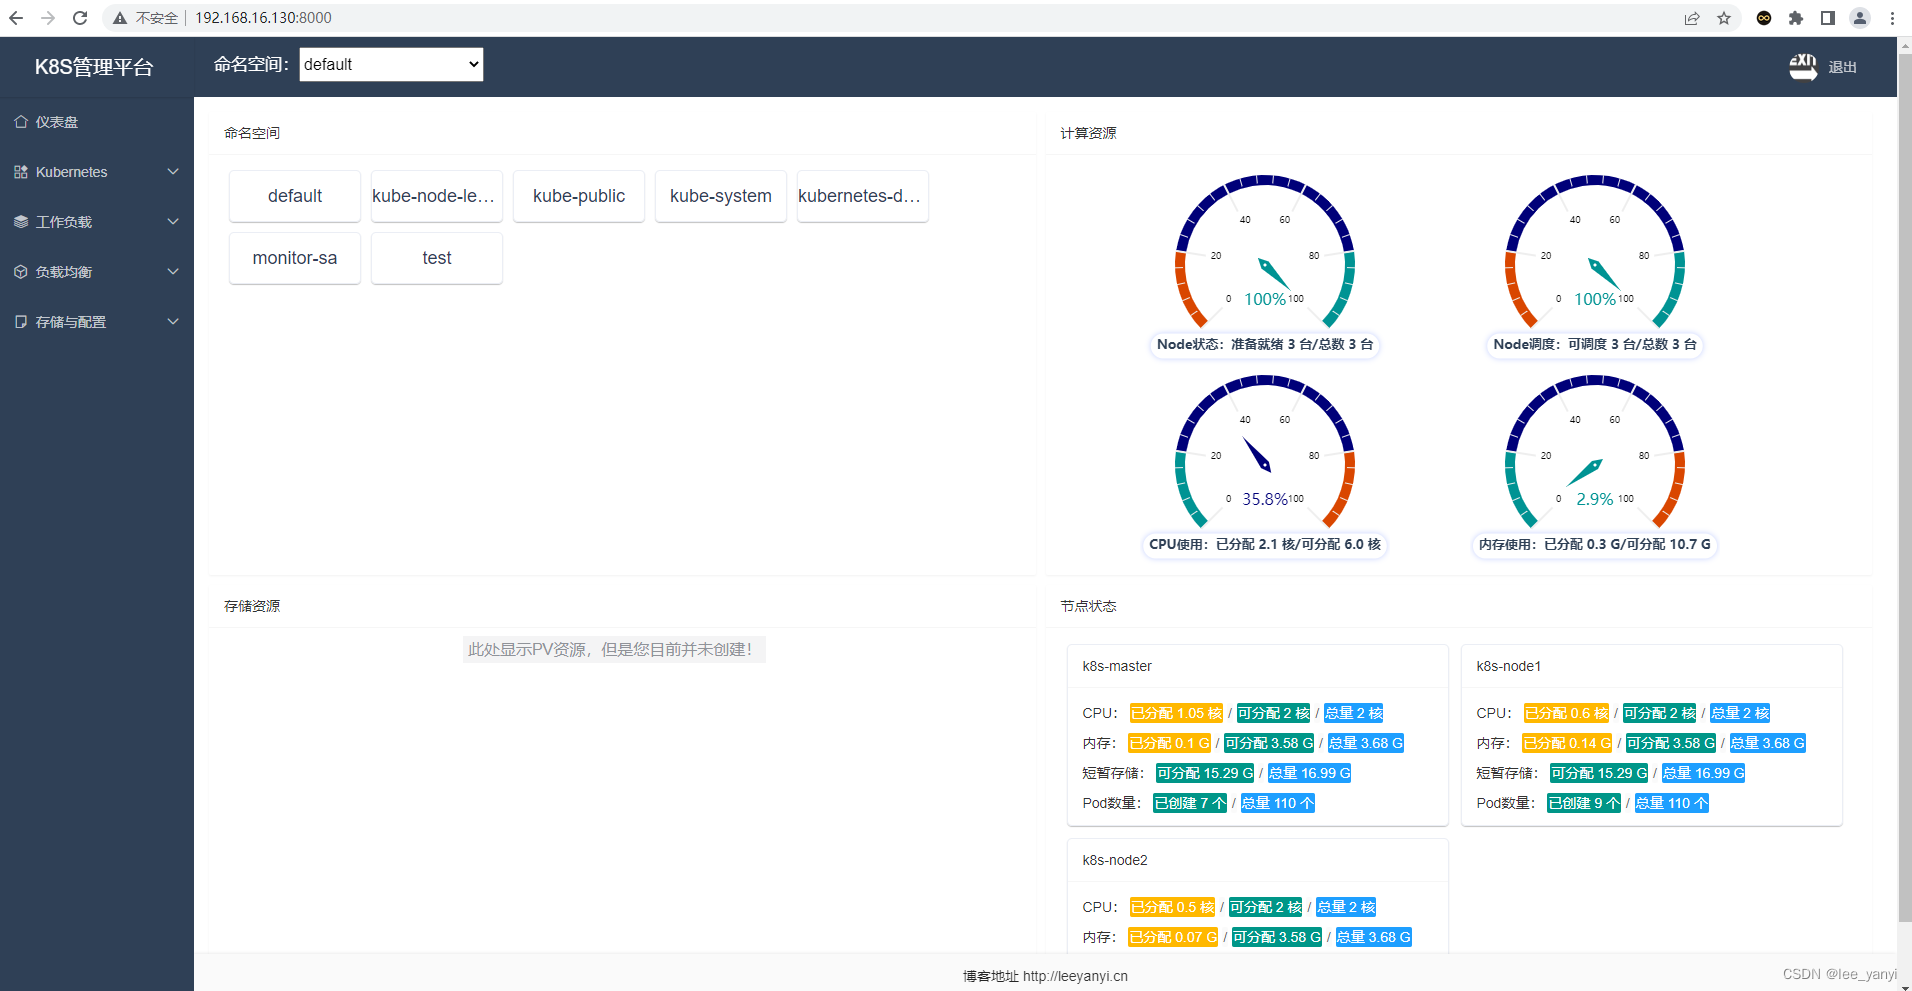
Task: Click the CPU usage gauge showing 35.8%
Action: (1264, 455)
